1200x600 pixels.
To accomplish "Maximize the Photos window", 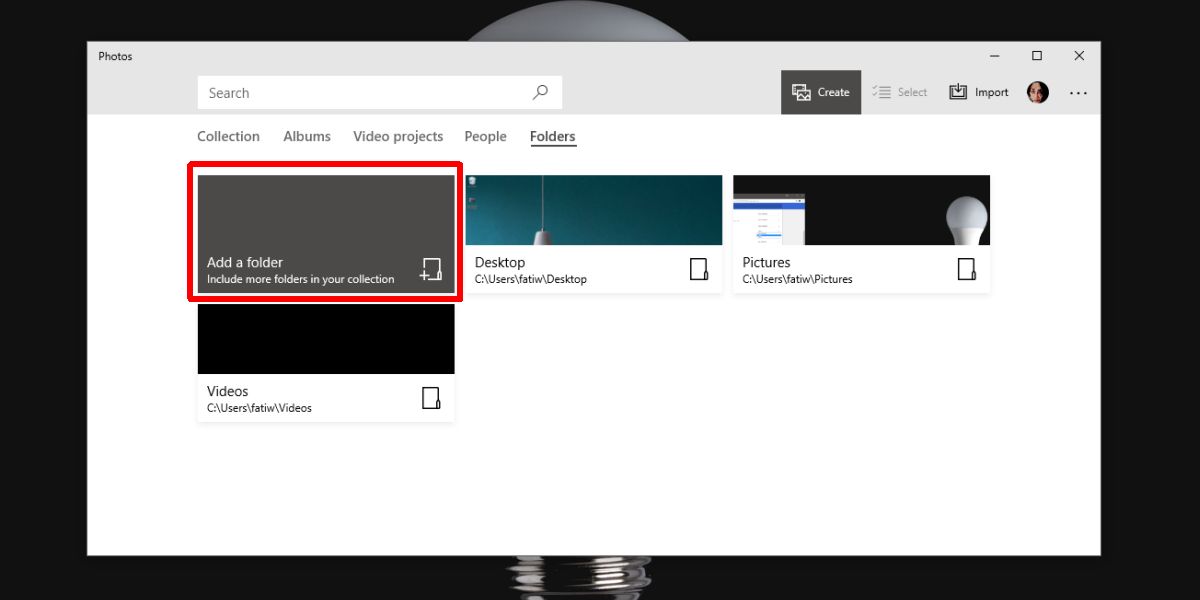I will pyautogui.click(x=1037, y=56).
